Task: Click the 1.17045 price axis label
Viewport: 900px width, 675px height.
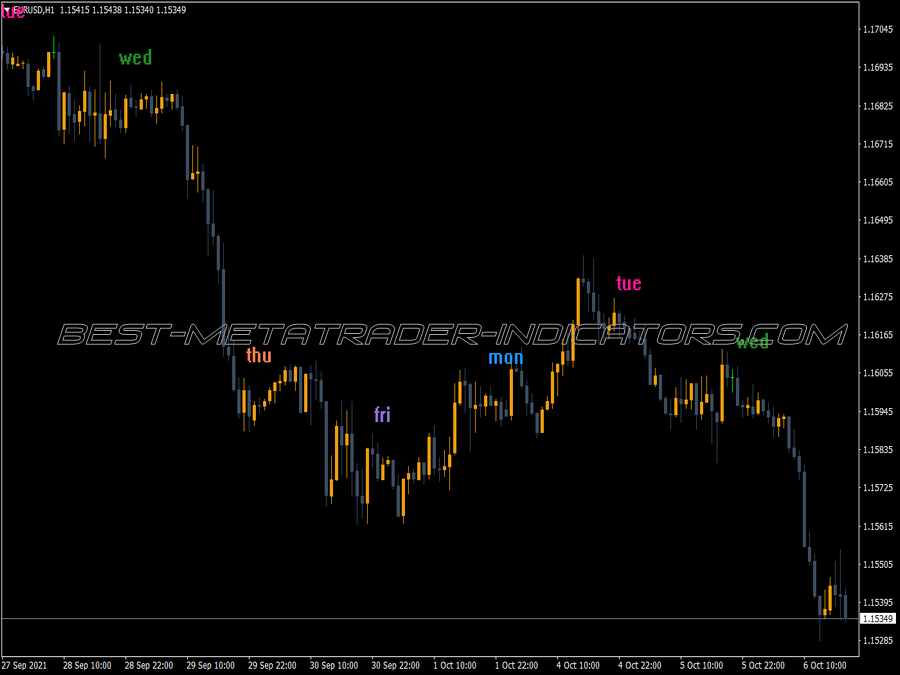Action: [878, 29]
